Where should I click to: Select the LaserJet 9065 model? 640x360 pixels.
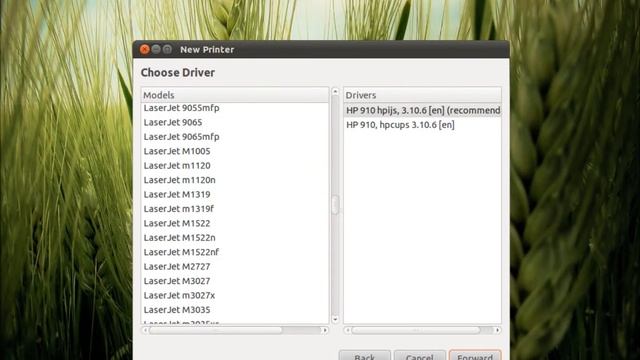[x=235, y=122]
